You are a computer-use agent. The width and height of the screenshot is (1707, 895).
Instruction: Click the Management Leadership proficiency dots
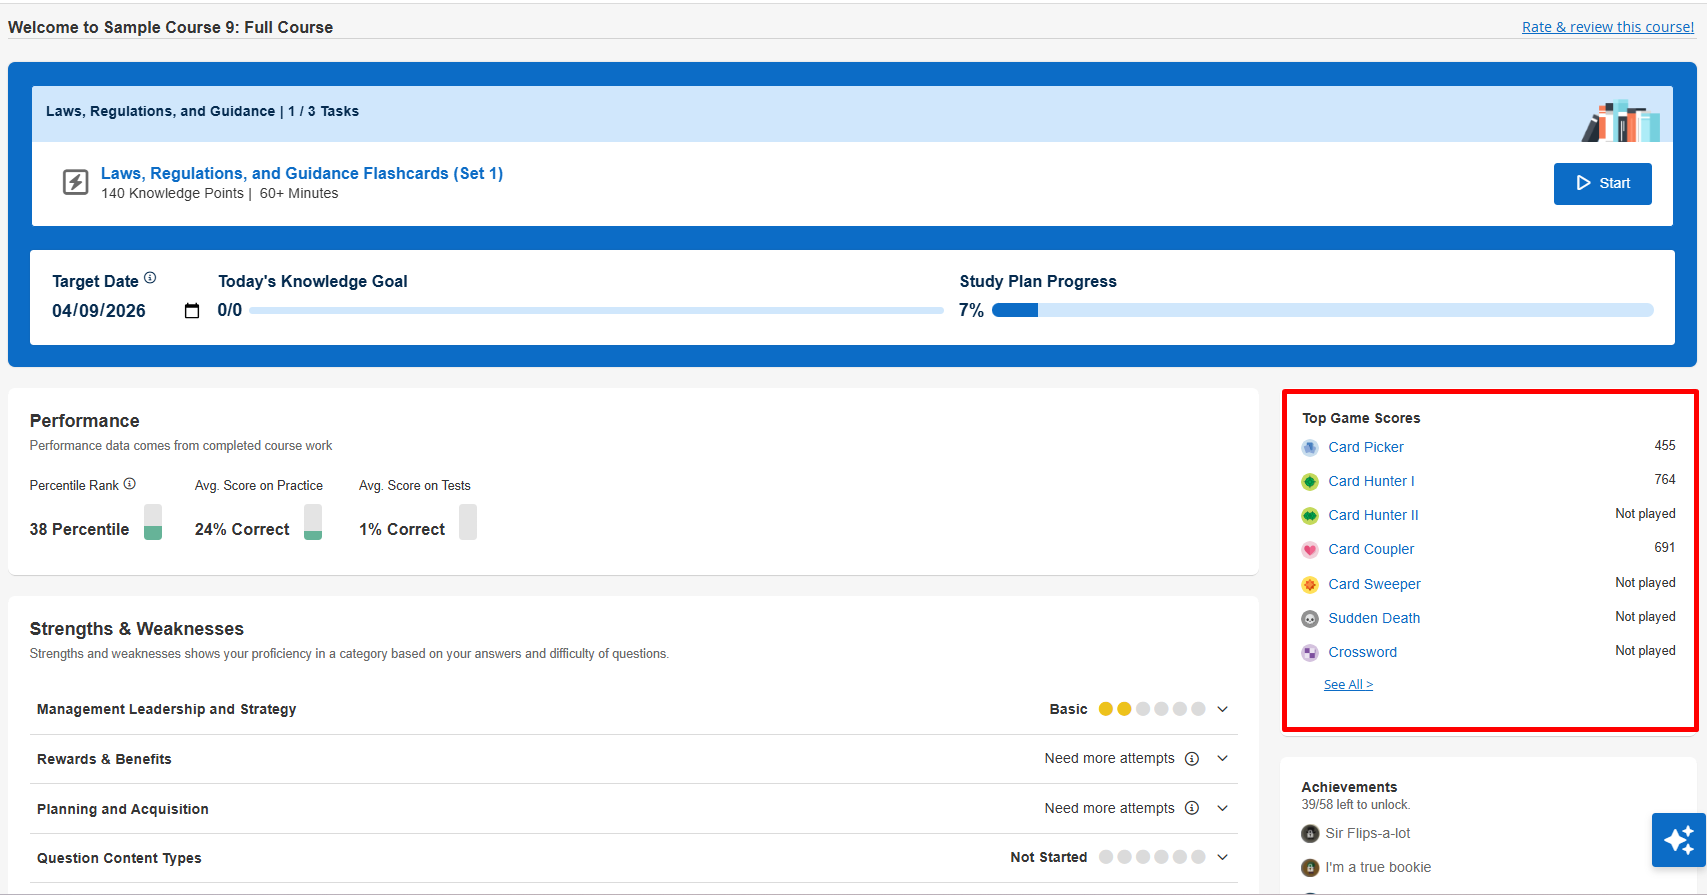point(1152,709)
